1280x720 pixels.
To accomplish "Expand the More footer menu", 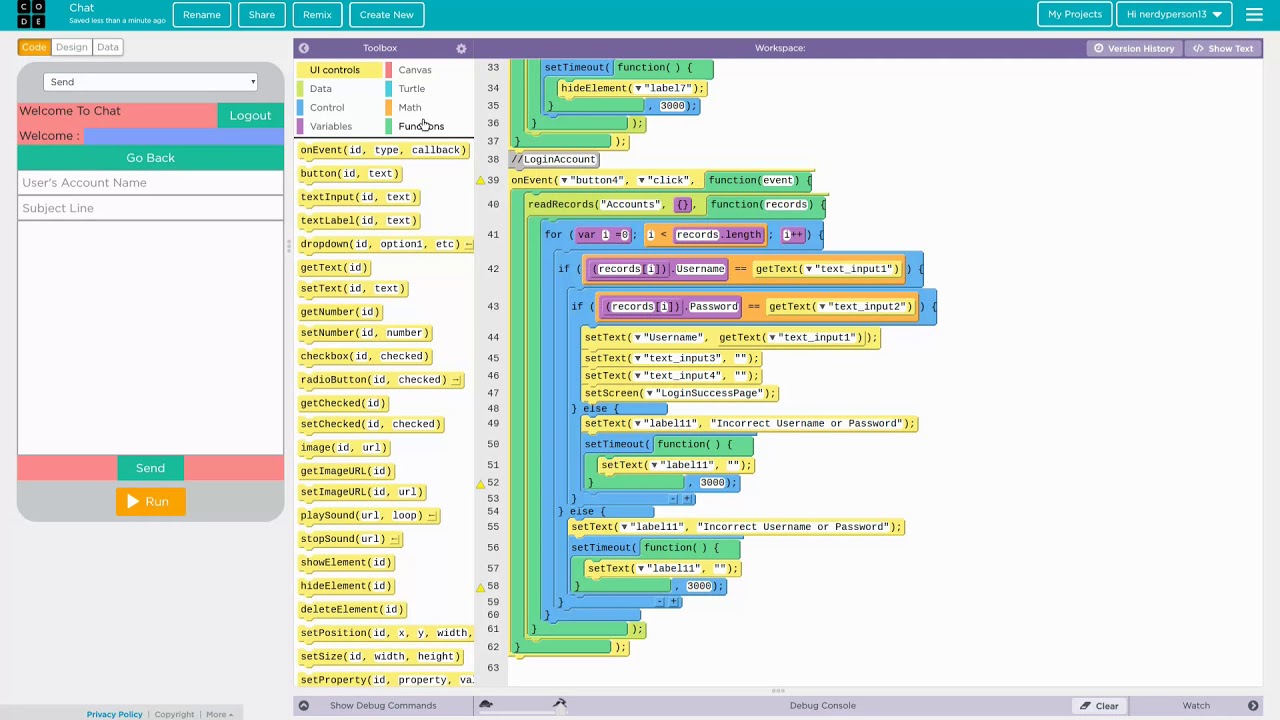I will click(219, 714).
